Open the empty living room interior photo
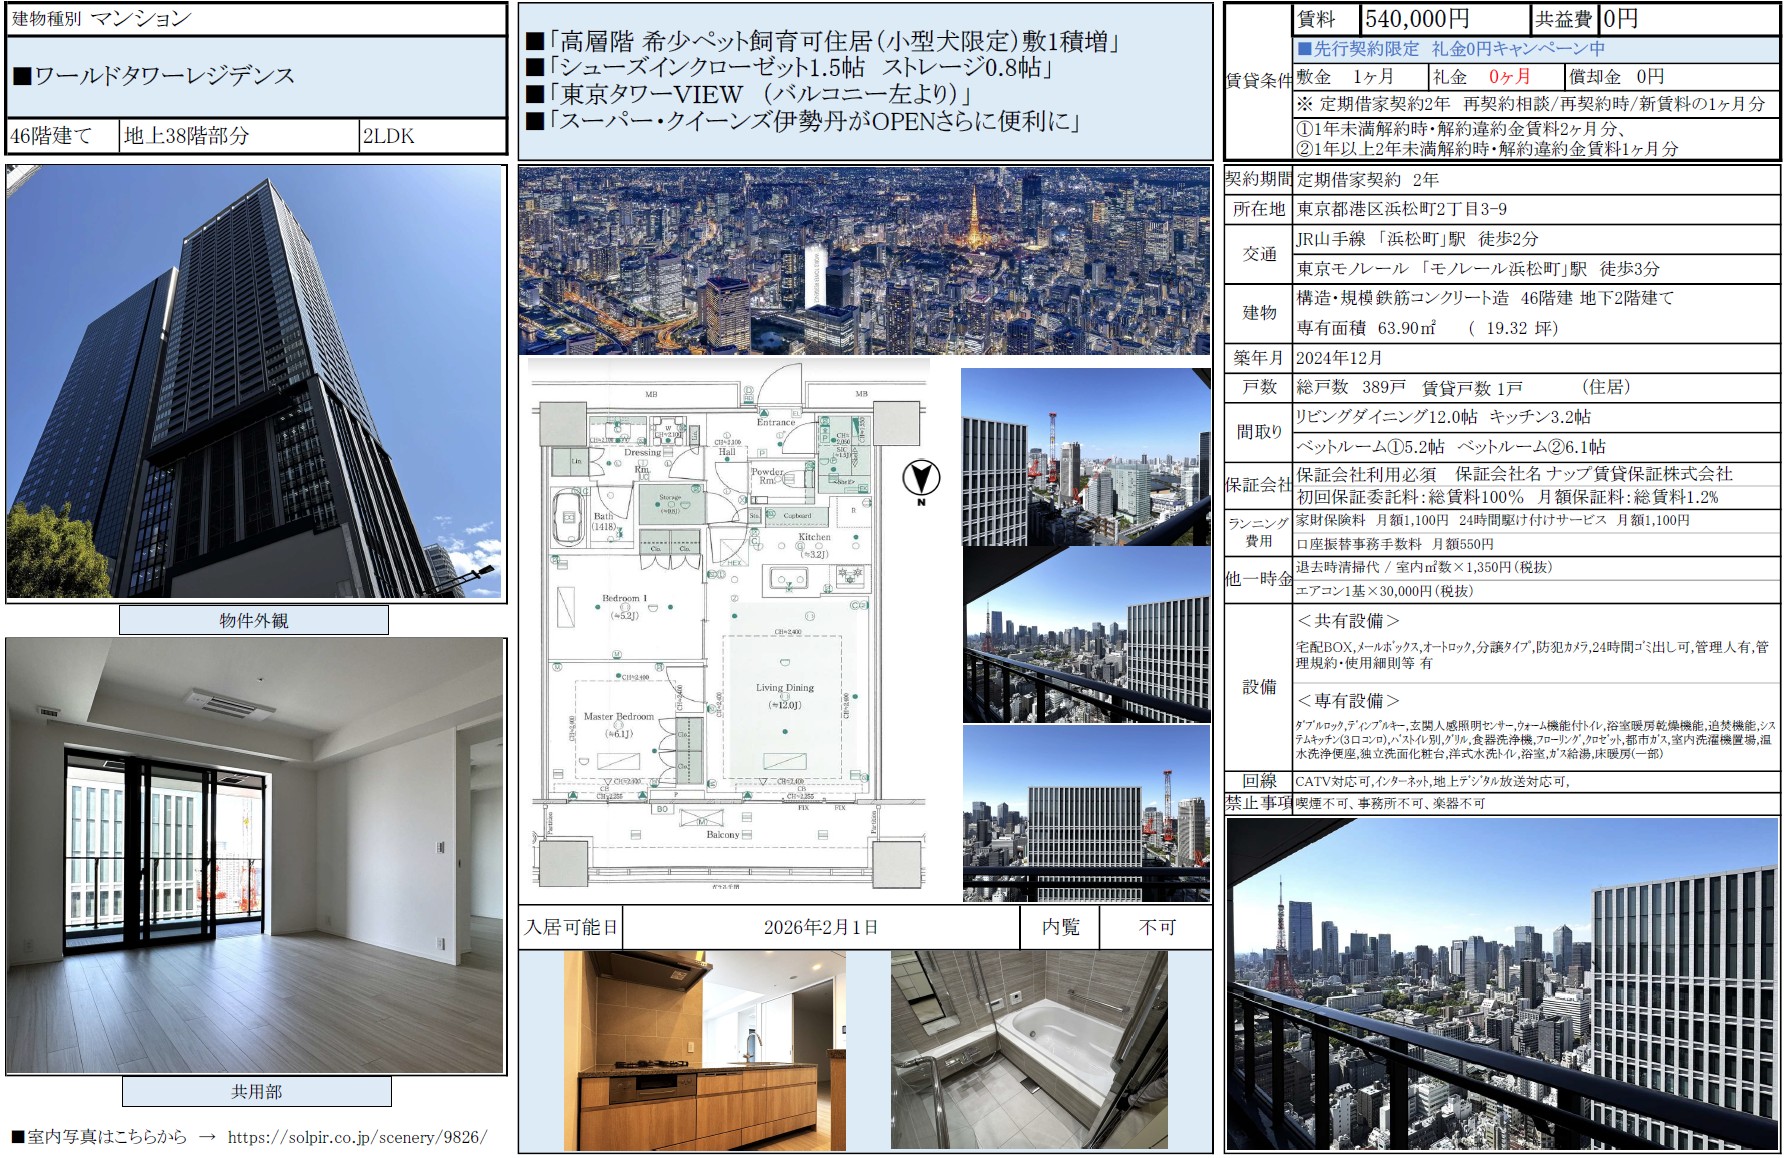The height and width of the screenshot is (1158, 1785). click(256, 856)
